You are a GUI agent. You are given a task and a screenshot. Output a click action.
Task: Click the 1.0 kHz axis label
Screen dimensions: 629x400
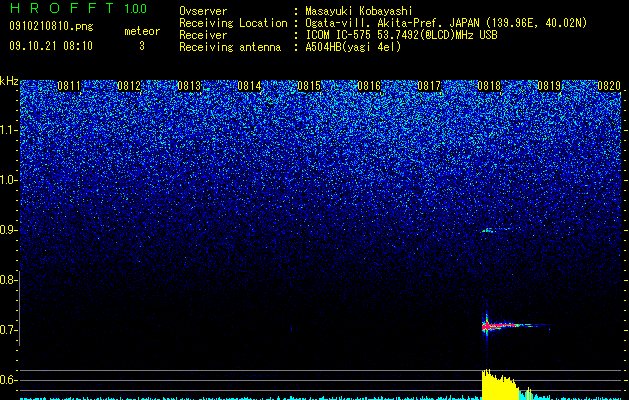(9, 180)
